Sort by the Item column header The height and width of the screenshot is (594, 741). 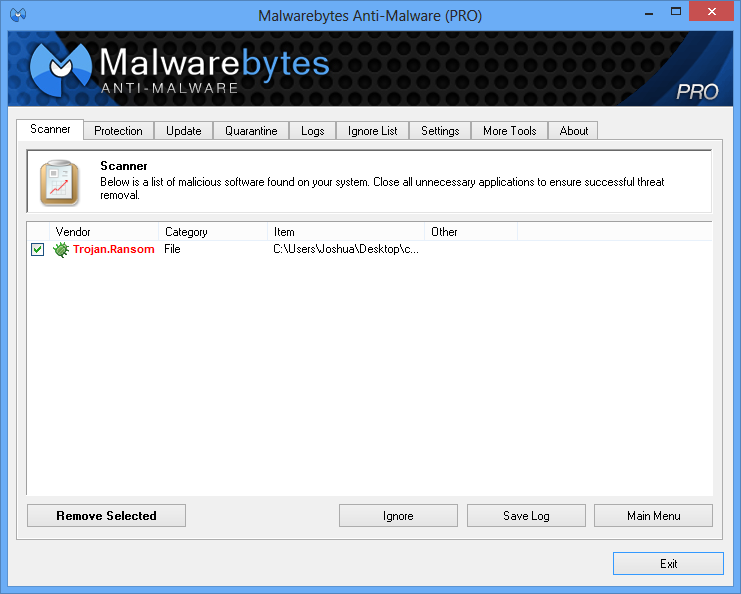click(346, 232)
